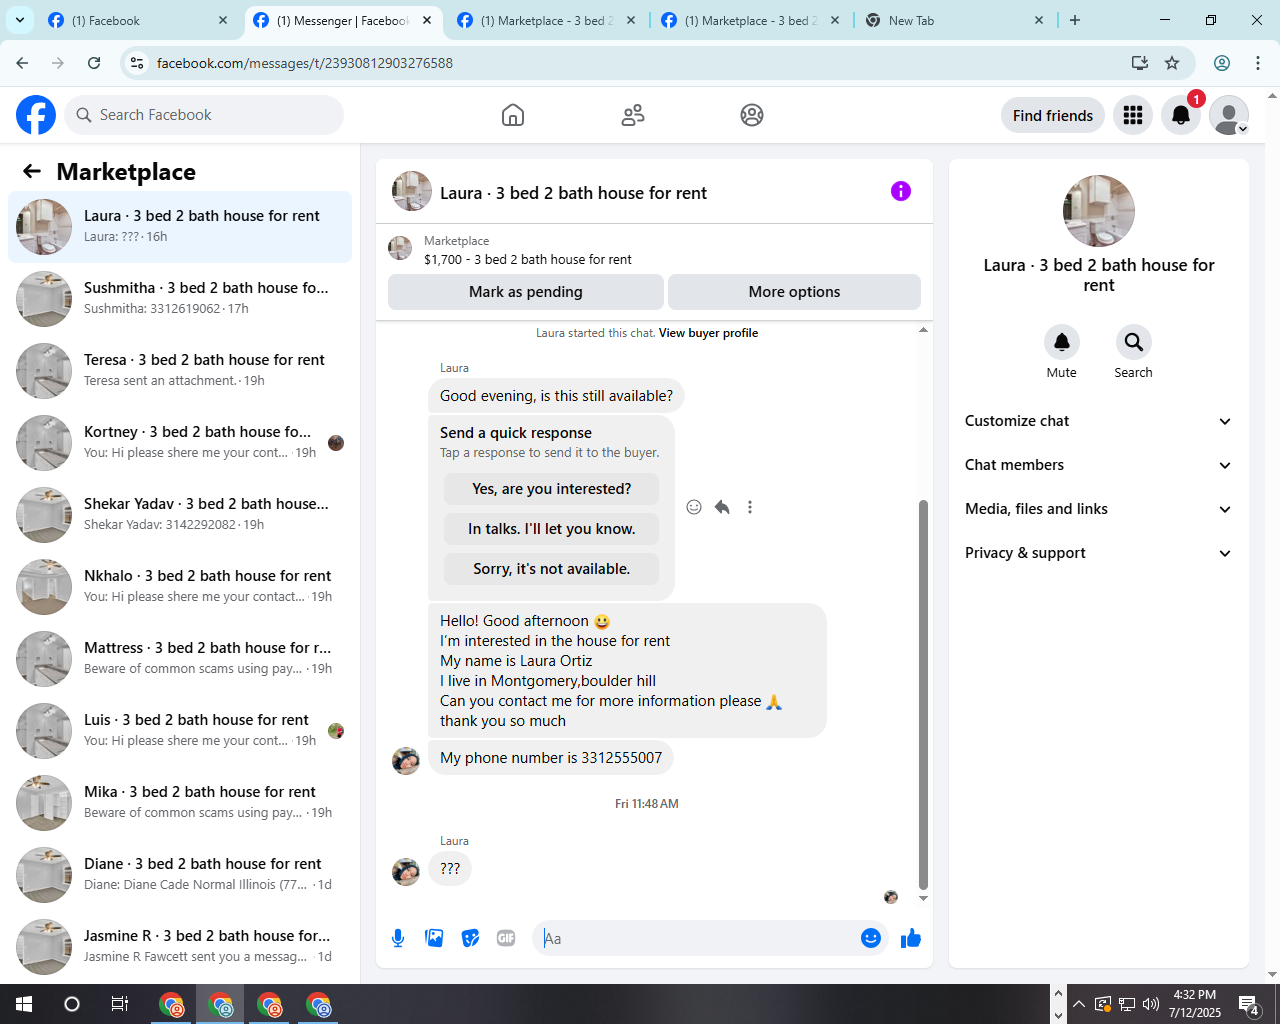View site information icon in address bar
The width and height of the screenshot is (1280, 1024).
138,63
